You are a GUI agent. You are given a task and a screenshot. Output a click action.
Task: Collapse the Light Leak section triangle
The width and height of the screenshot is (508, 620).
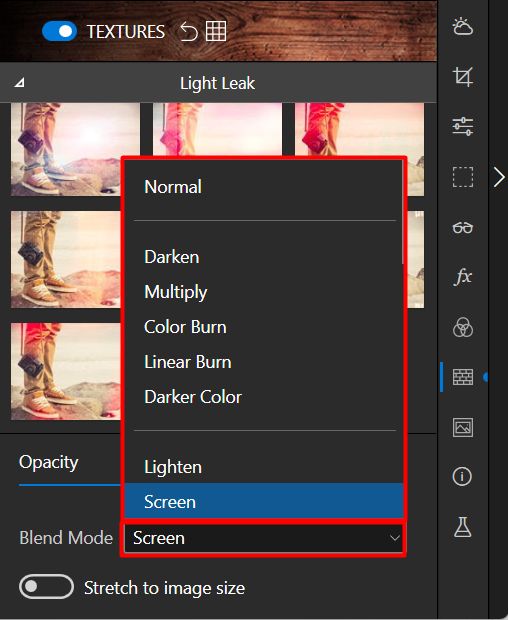[20, 83]
